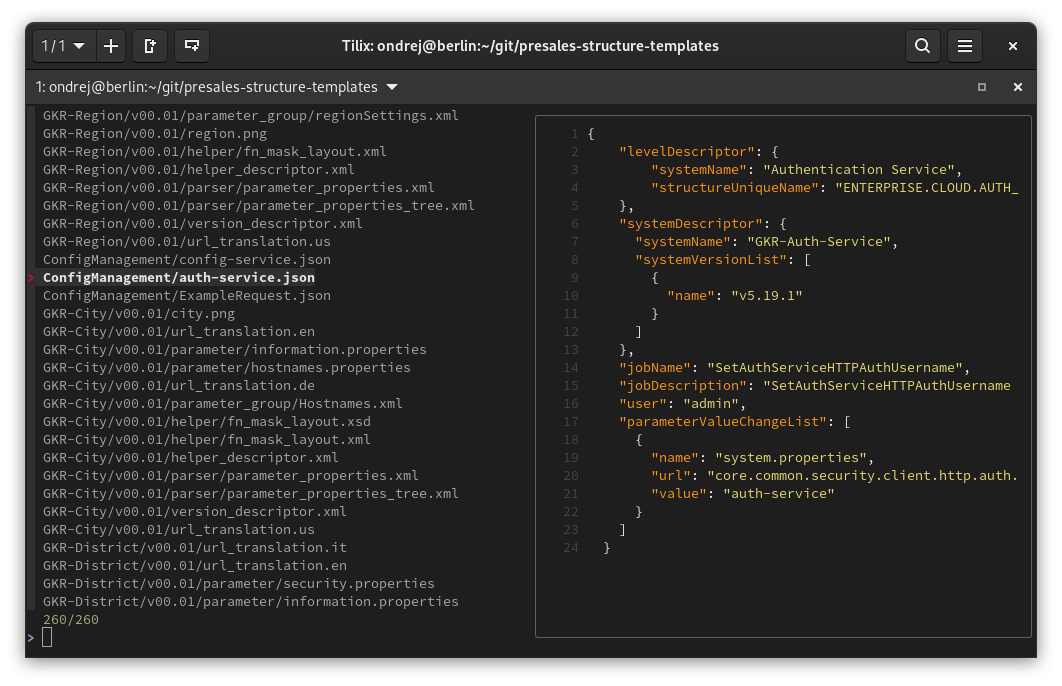Close the terminal pane
The height and width of the screenshot is (686, 1062).
1017,87
